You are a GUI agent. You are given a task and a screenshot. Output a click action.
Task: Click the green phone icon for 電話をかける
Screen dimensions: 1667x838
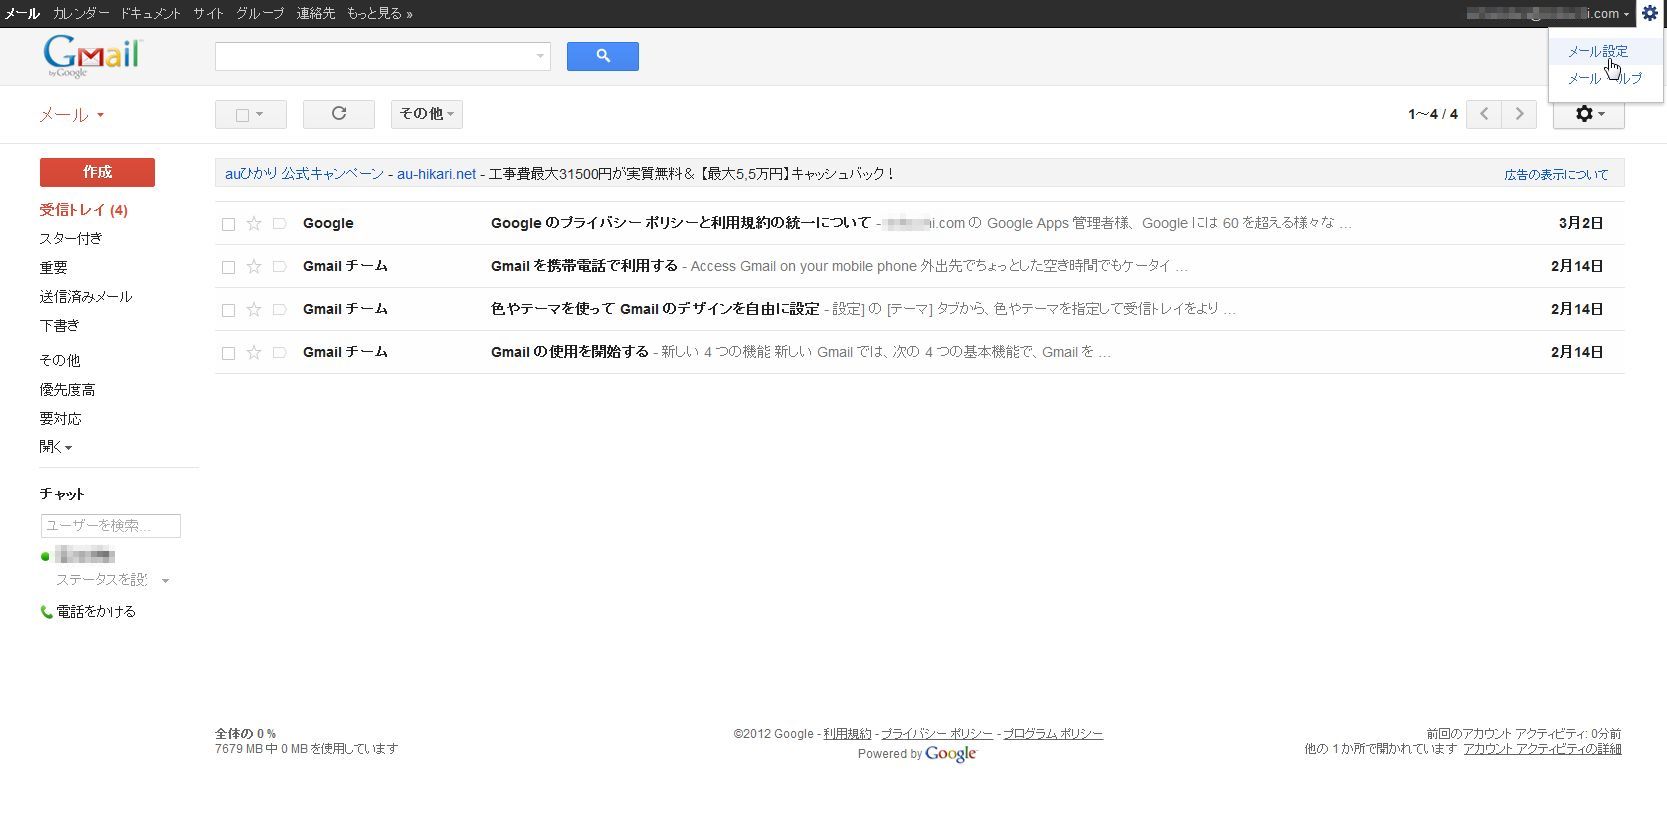[46, 612]
